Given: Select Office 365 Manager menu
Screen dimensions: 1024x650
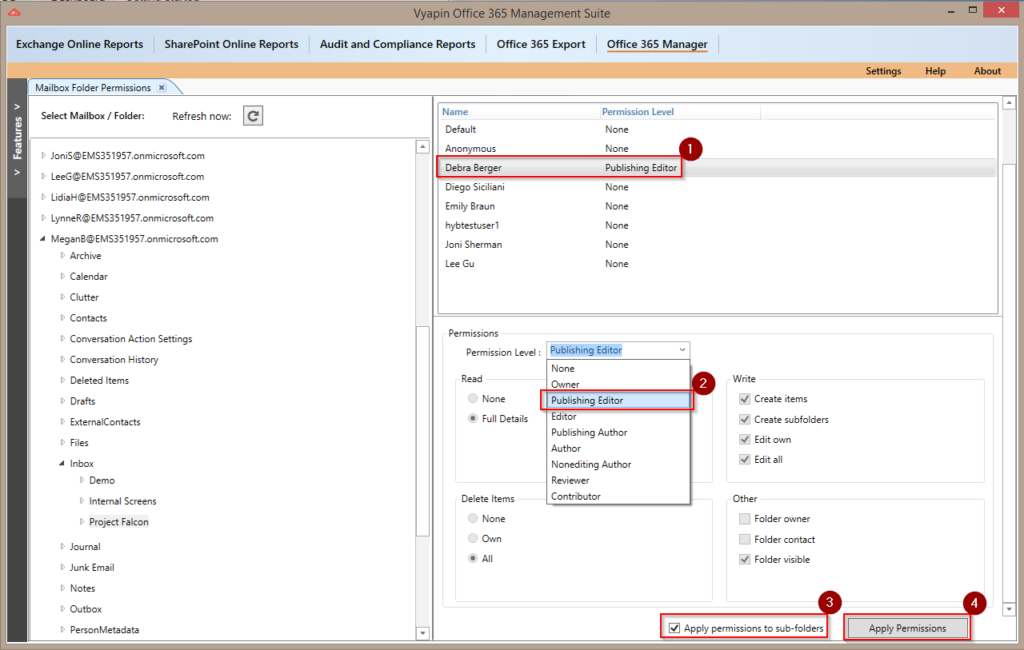Looking at the screenshot, I should (657, 44).
